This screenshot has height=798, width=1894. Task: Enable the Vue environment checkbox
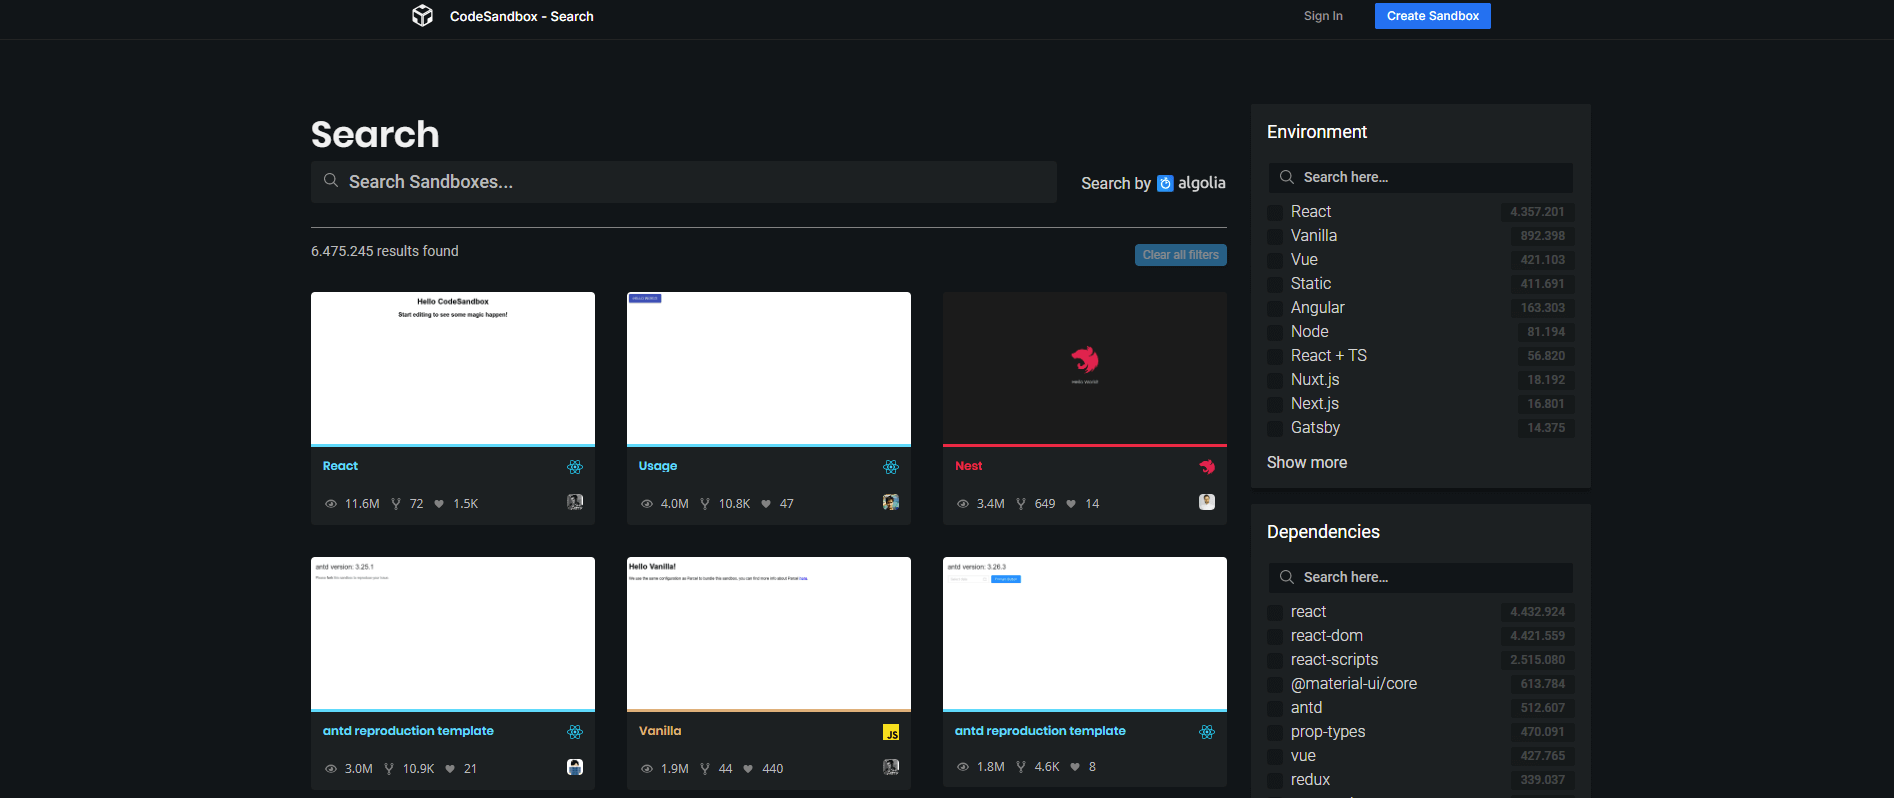pos(1275,260)
